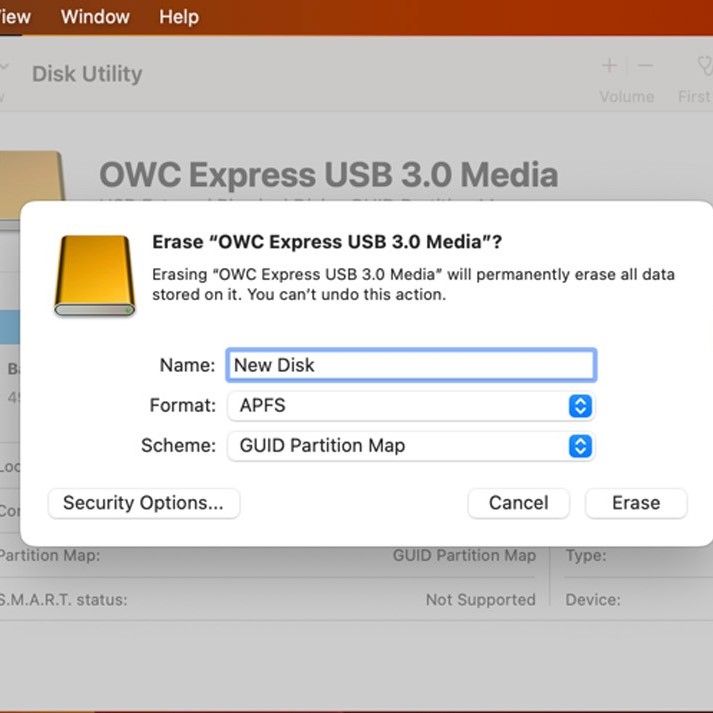Confirm with the Erase button

(x=636, y=503)
